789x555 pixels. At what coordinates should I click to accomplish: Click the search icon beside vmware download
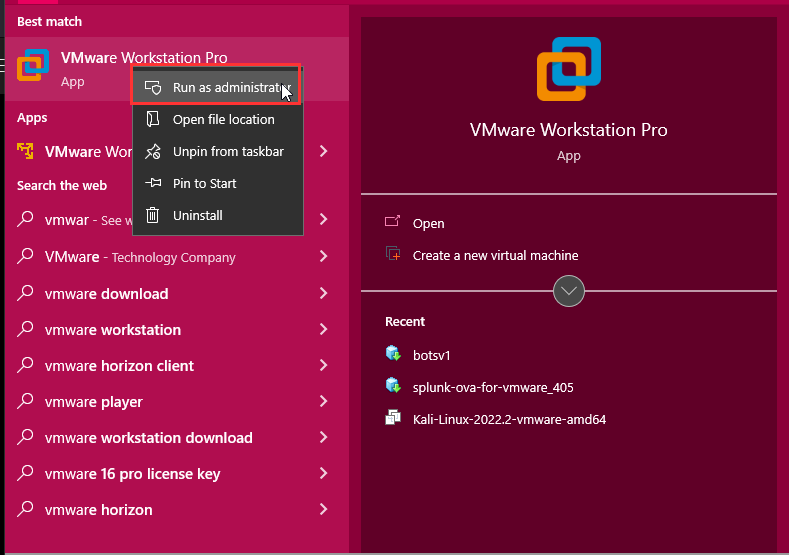click(x=25, y=293)
